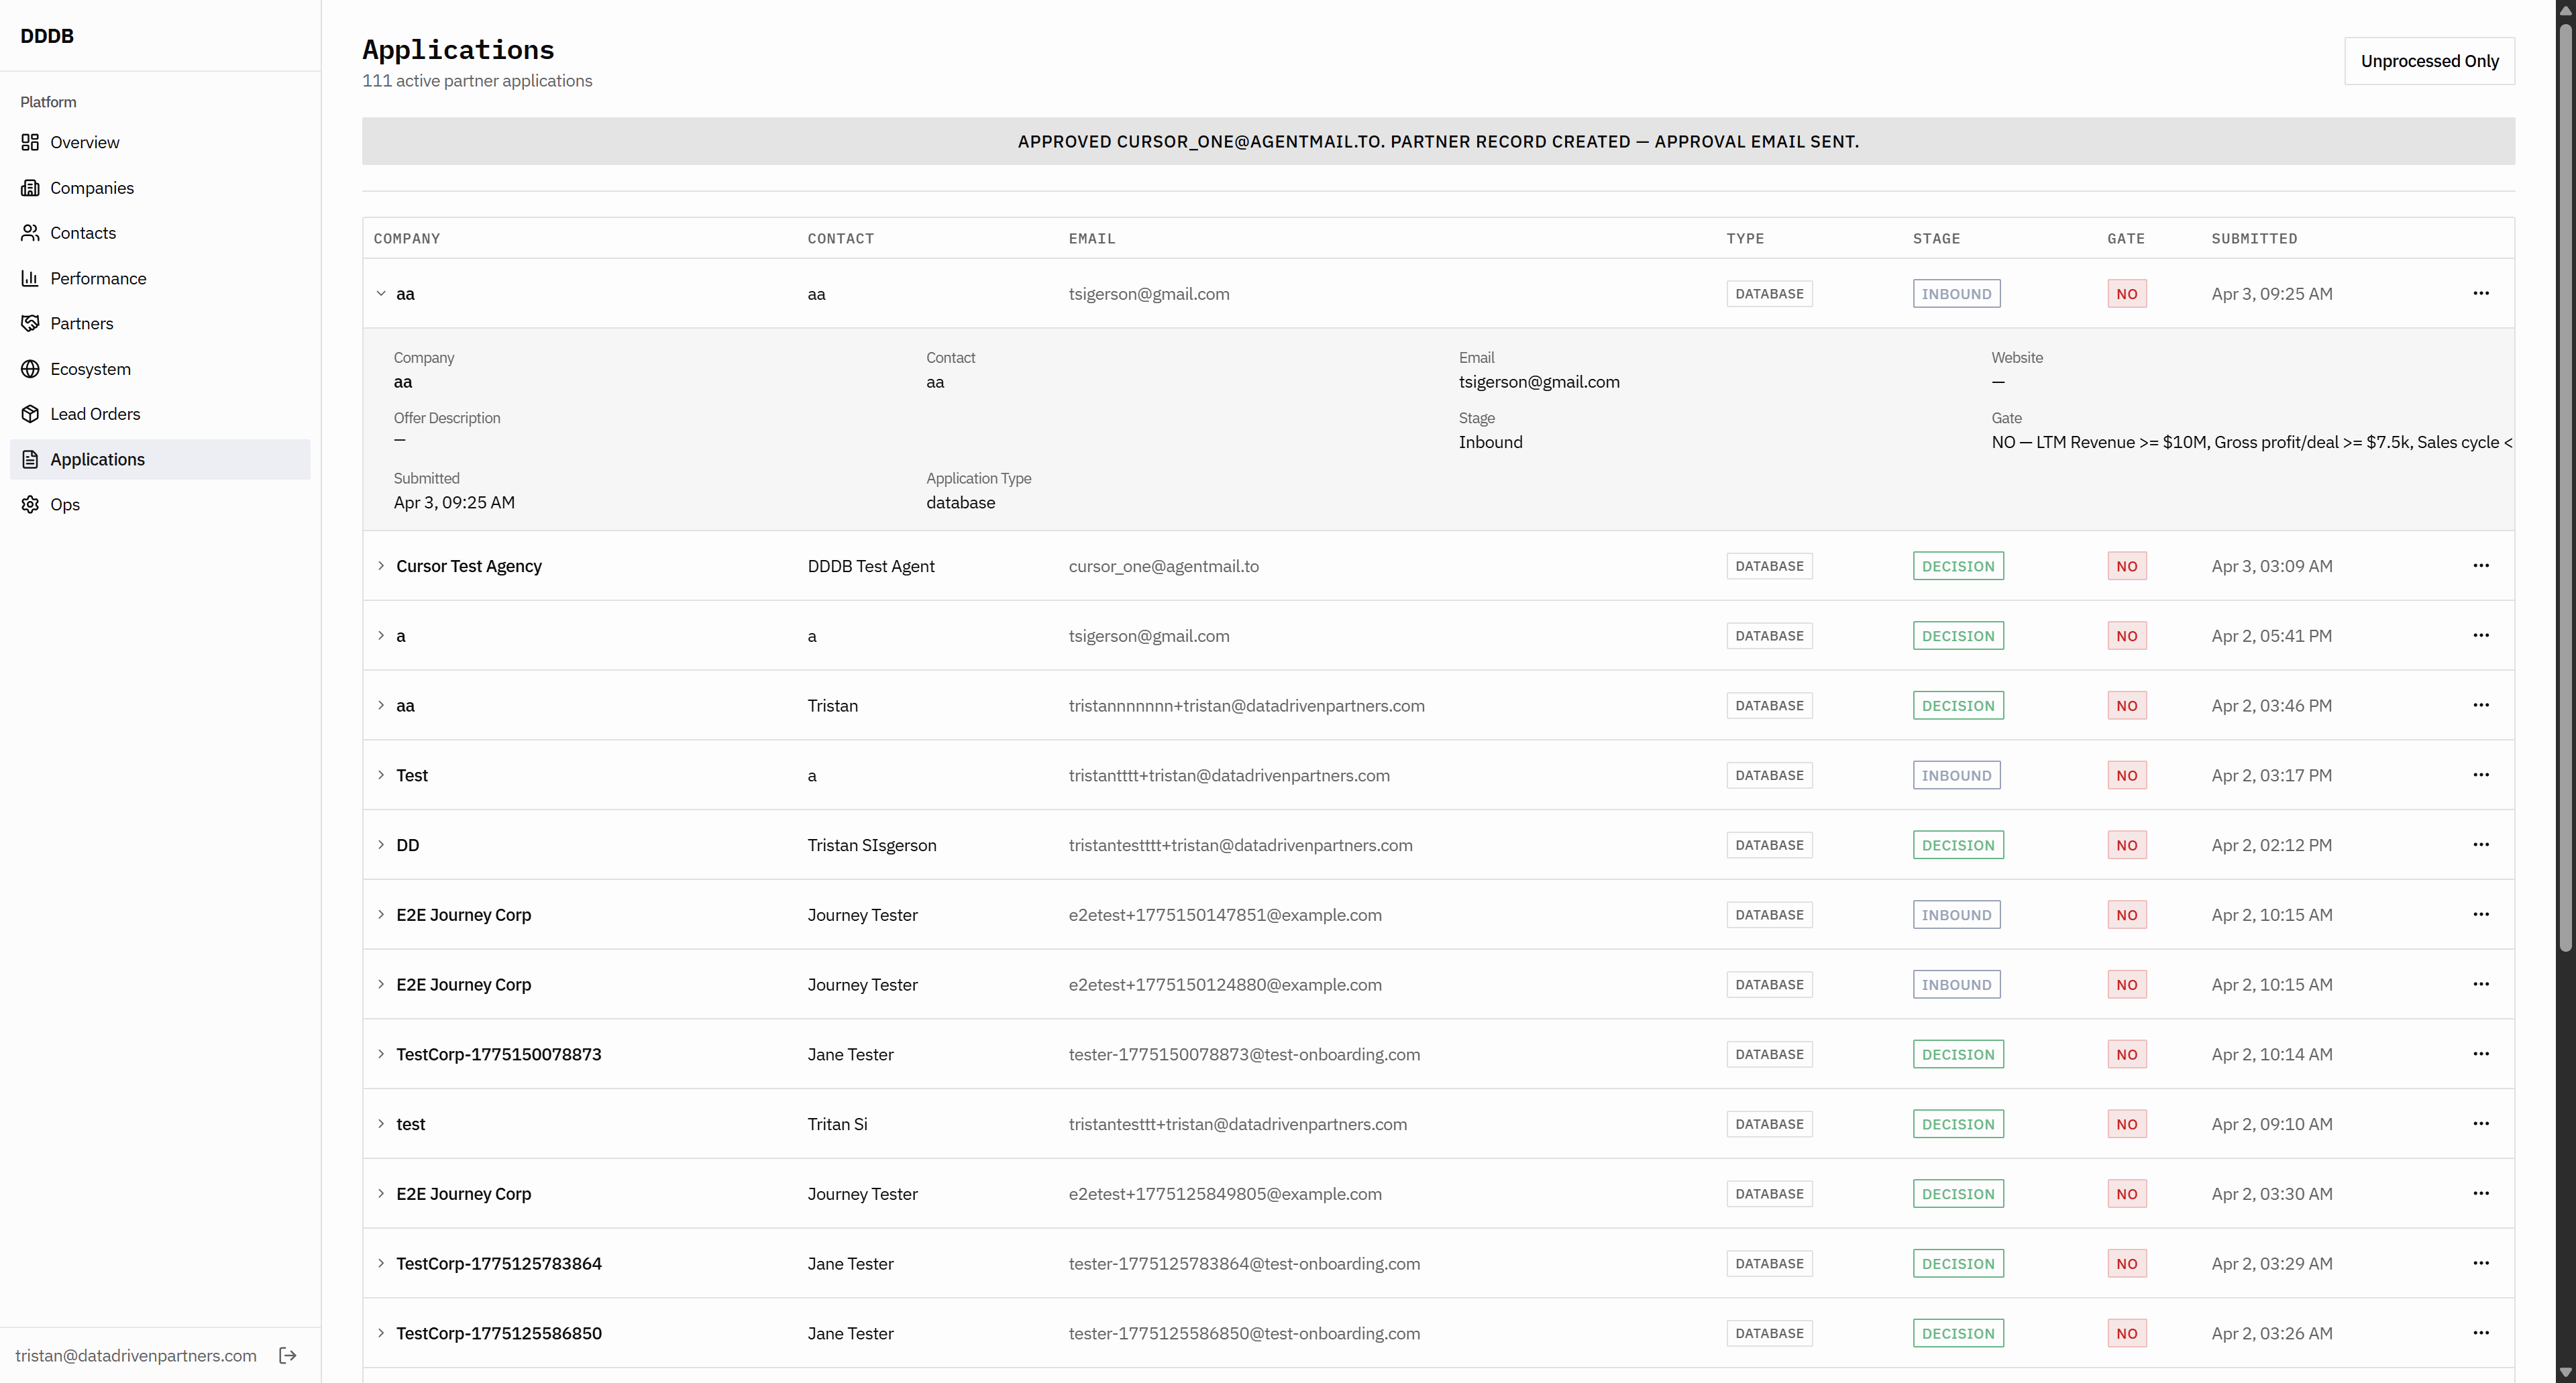Open actions menu for Cursor Test Agency

[2480, 566]
